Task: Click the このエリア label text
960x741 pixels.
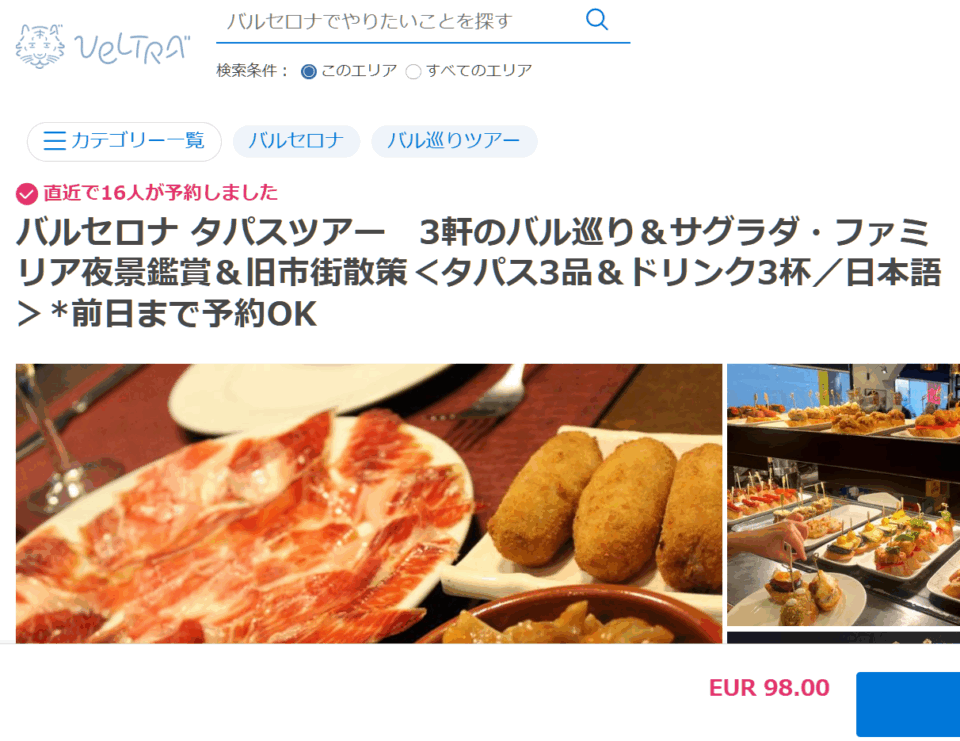Action: coord(359,71)
